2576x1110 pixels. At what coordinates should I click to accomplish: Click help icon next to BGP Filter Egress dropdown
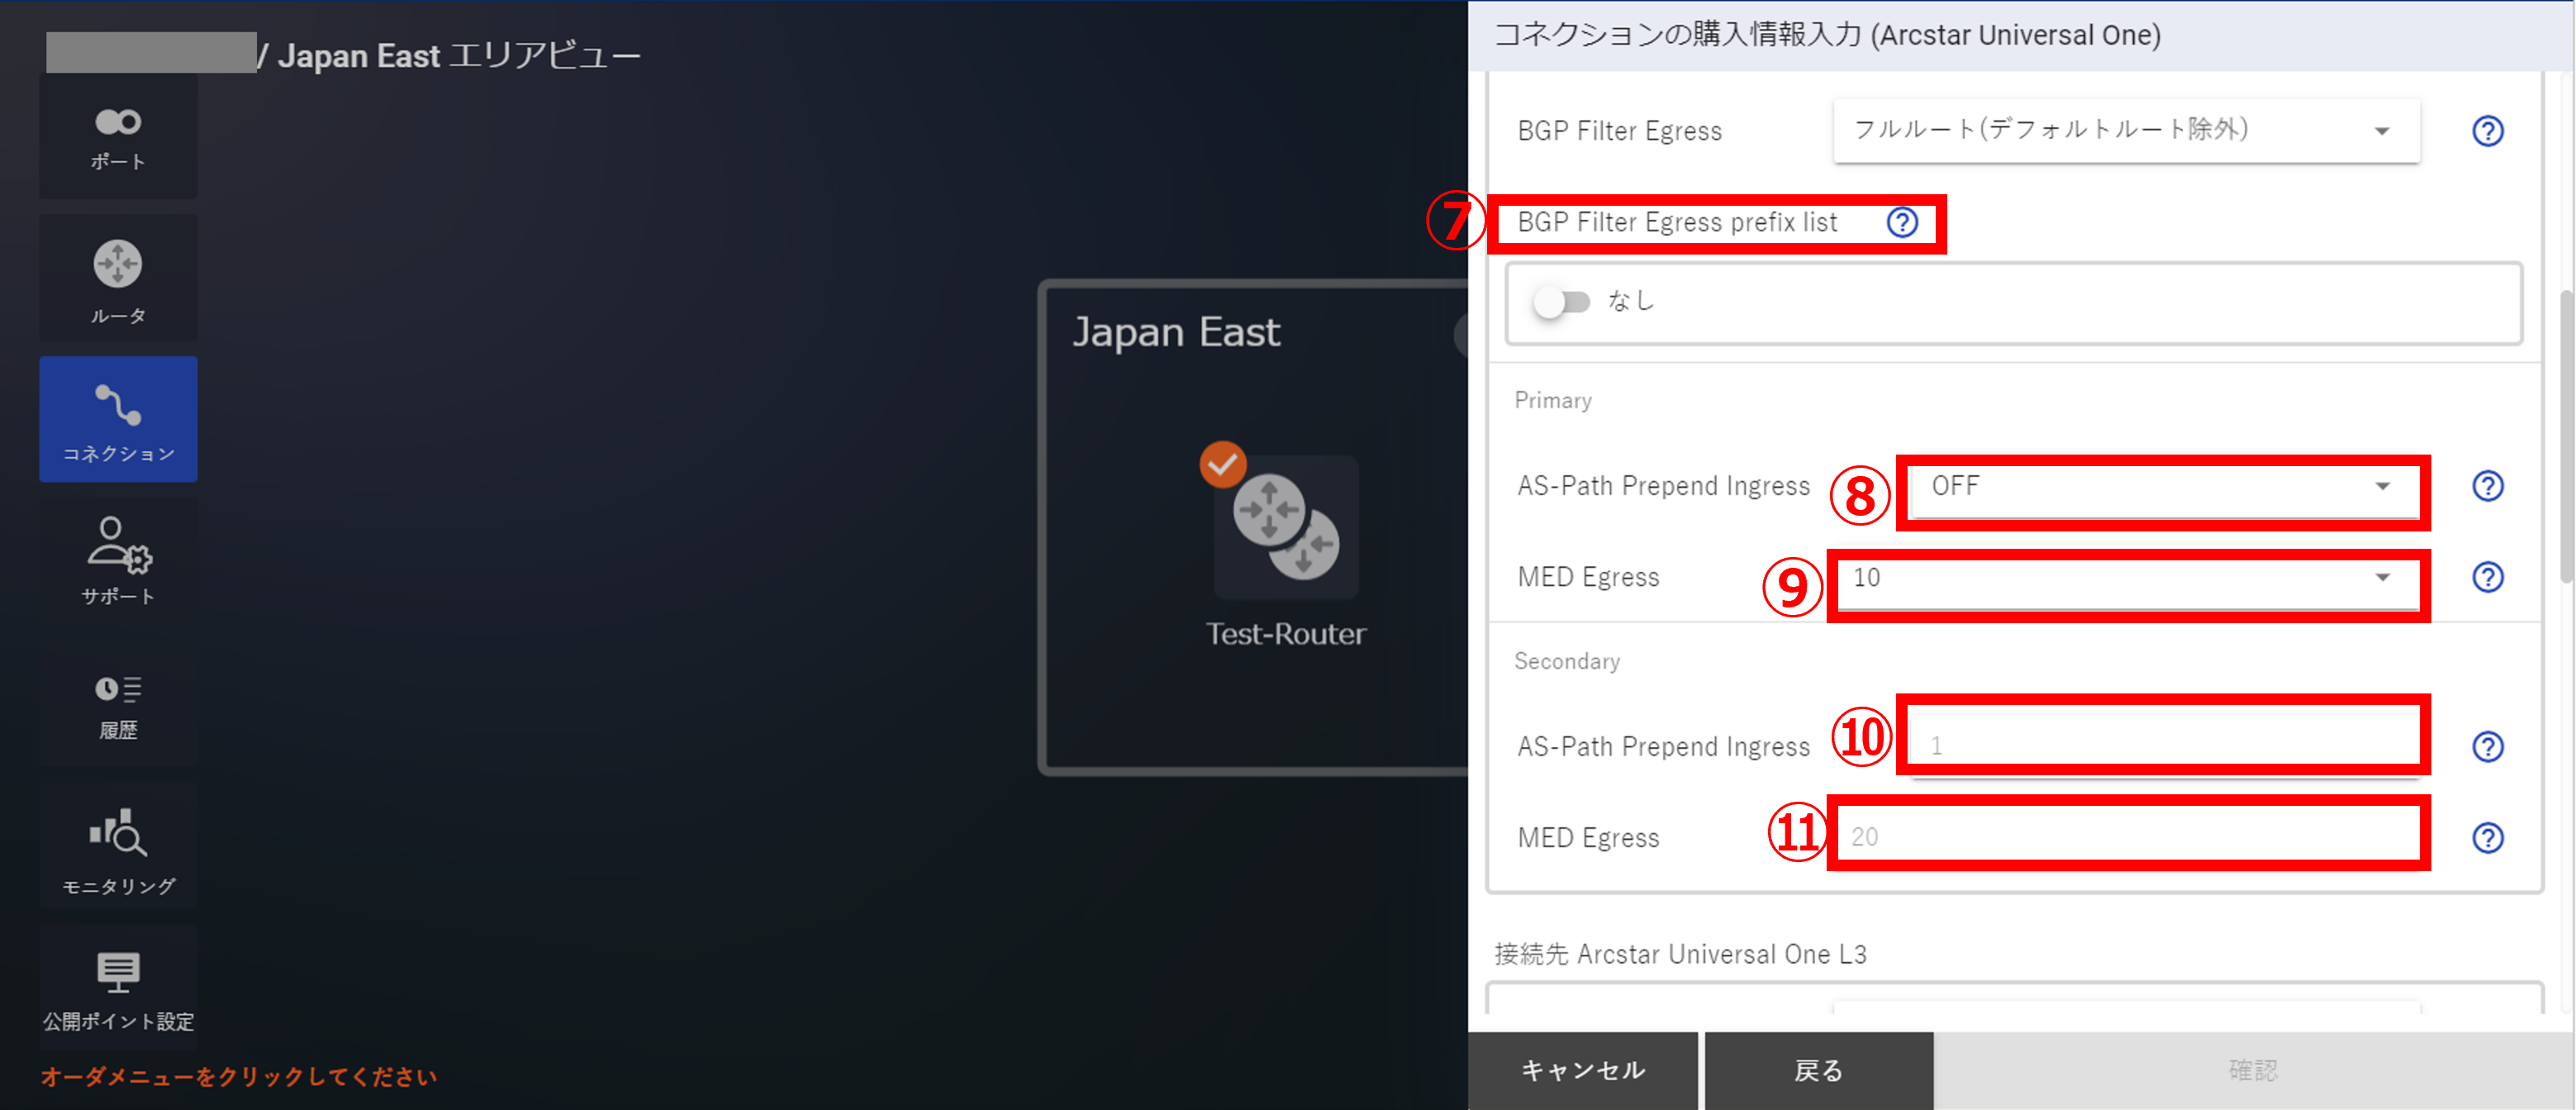pos(2487,131)
